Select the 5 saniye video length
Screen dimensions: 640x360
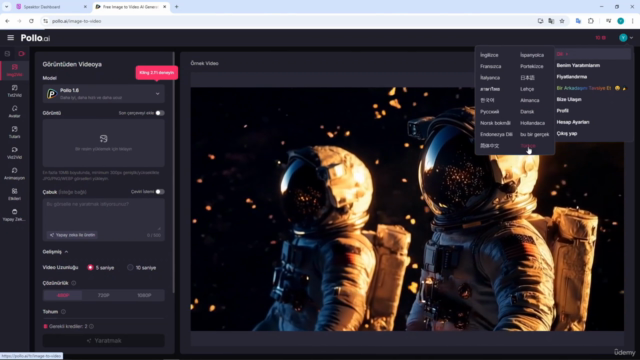(101, 268)
